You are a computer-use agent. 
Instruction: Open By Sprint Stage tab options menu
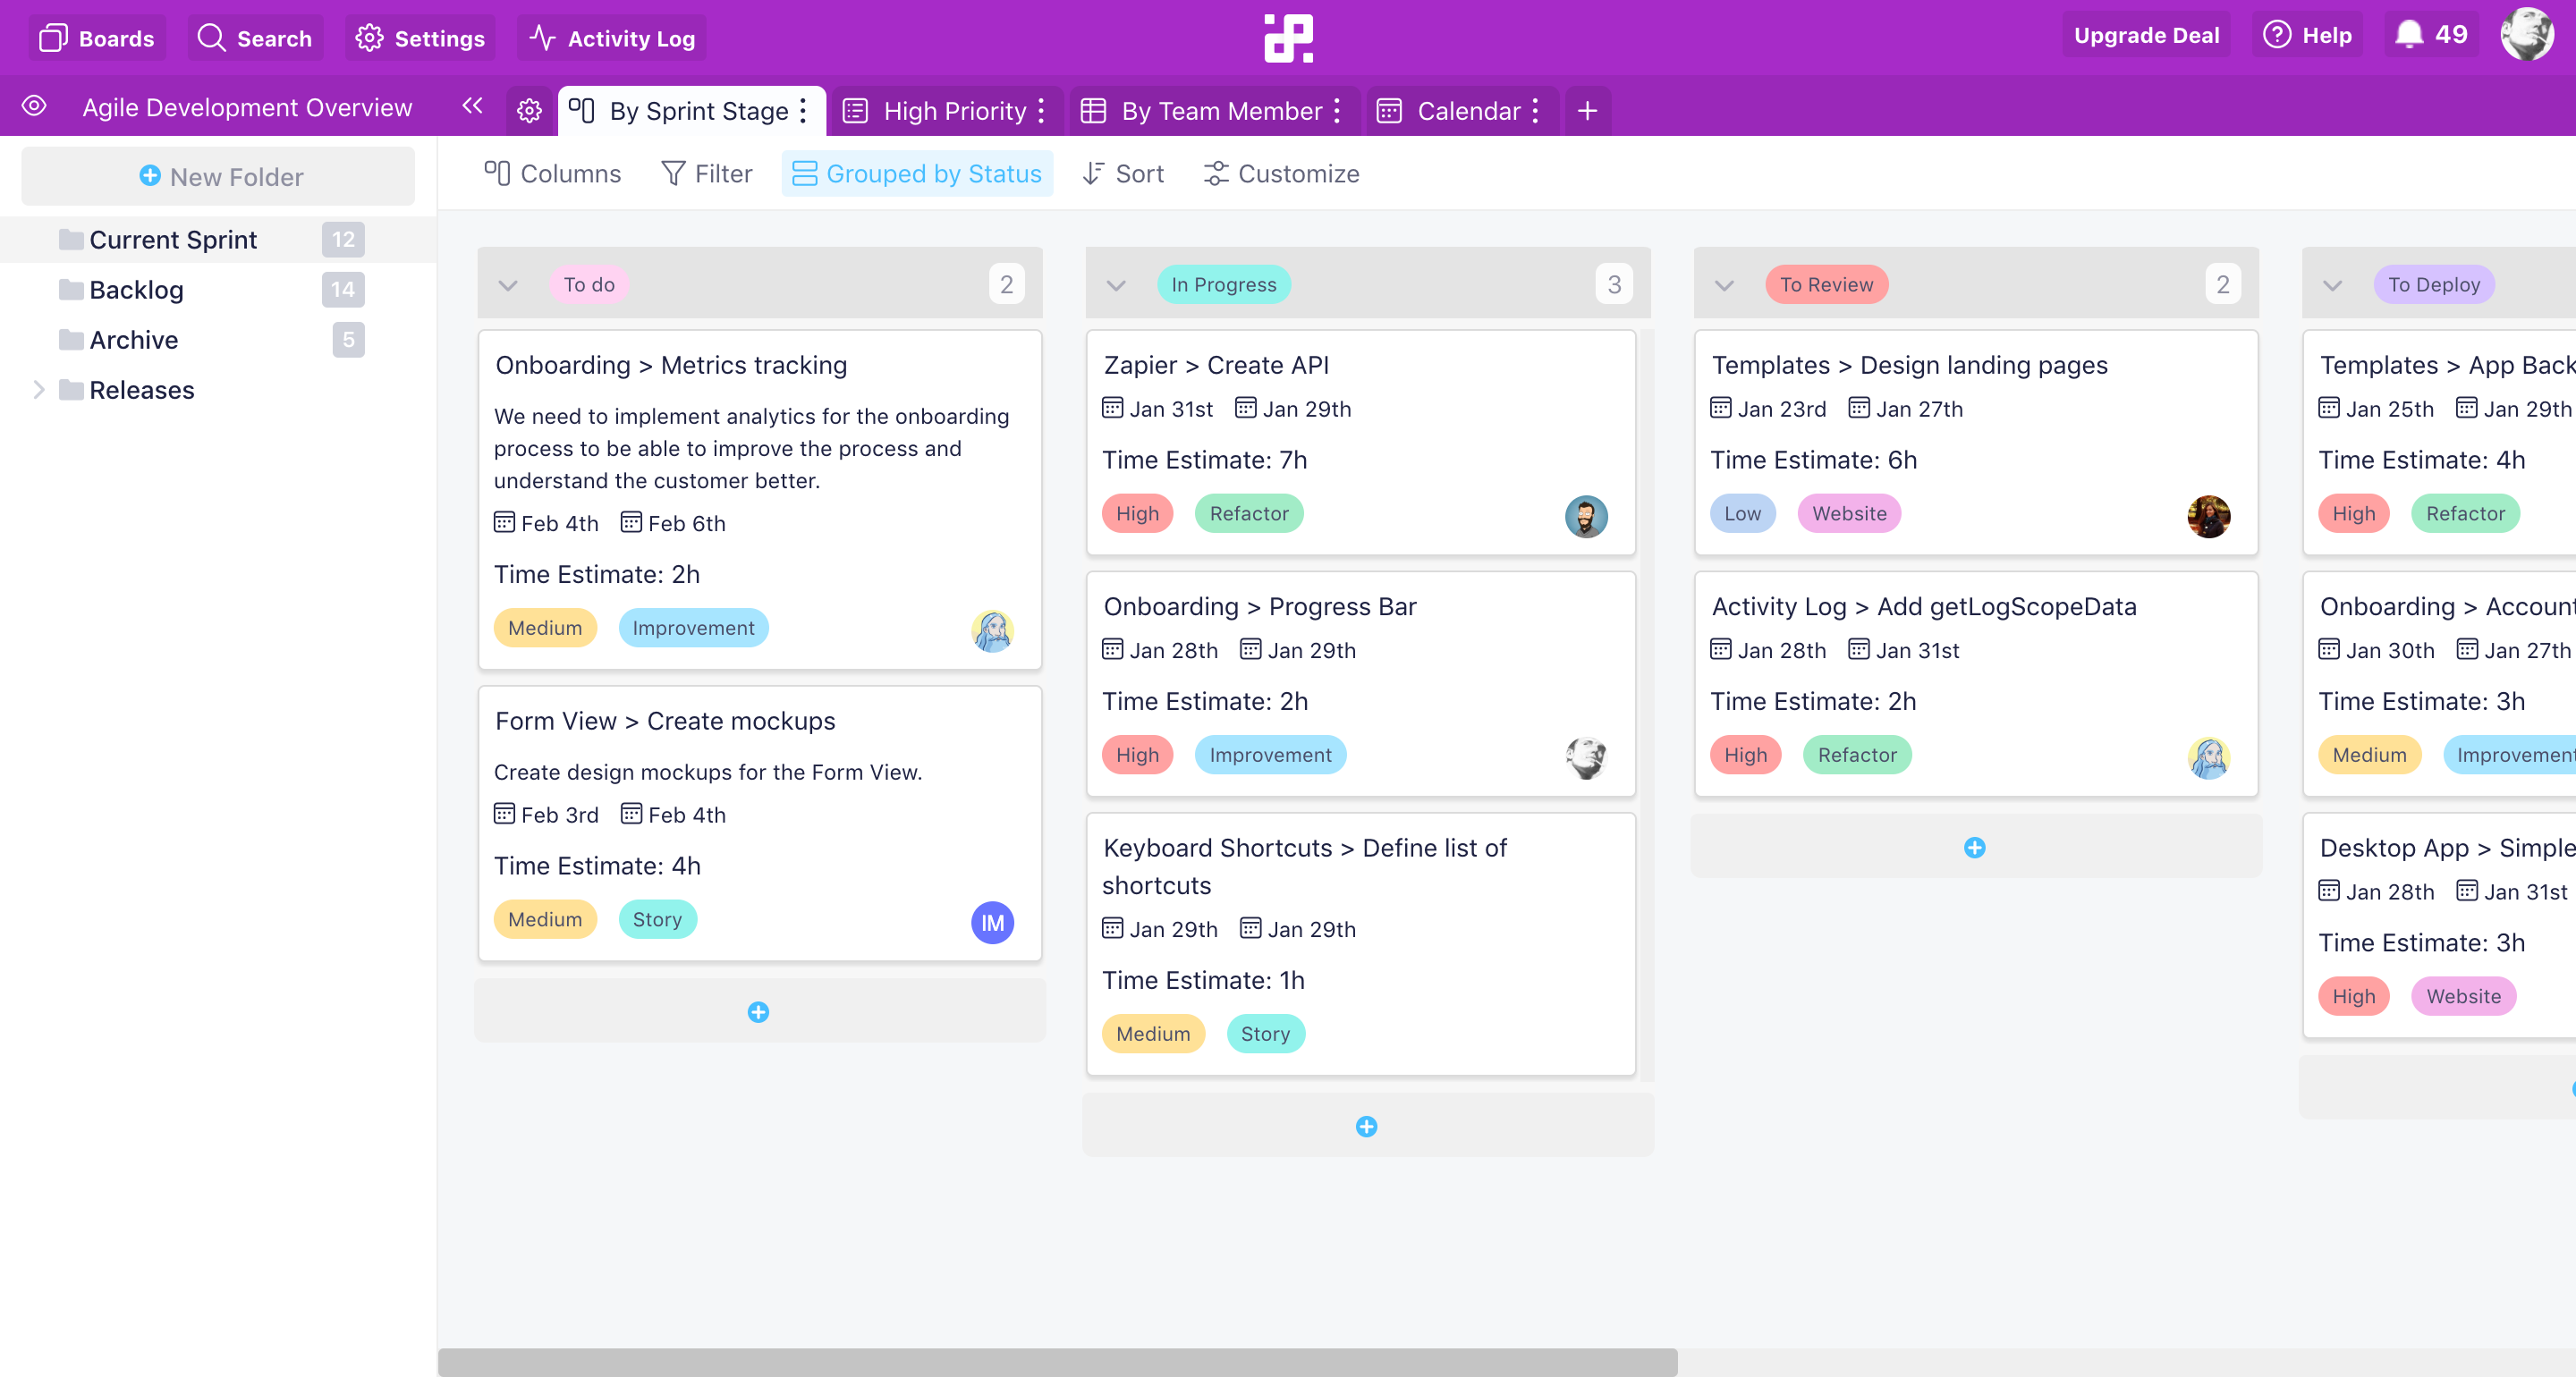pyautogui.click(x=803, y=110)
